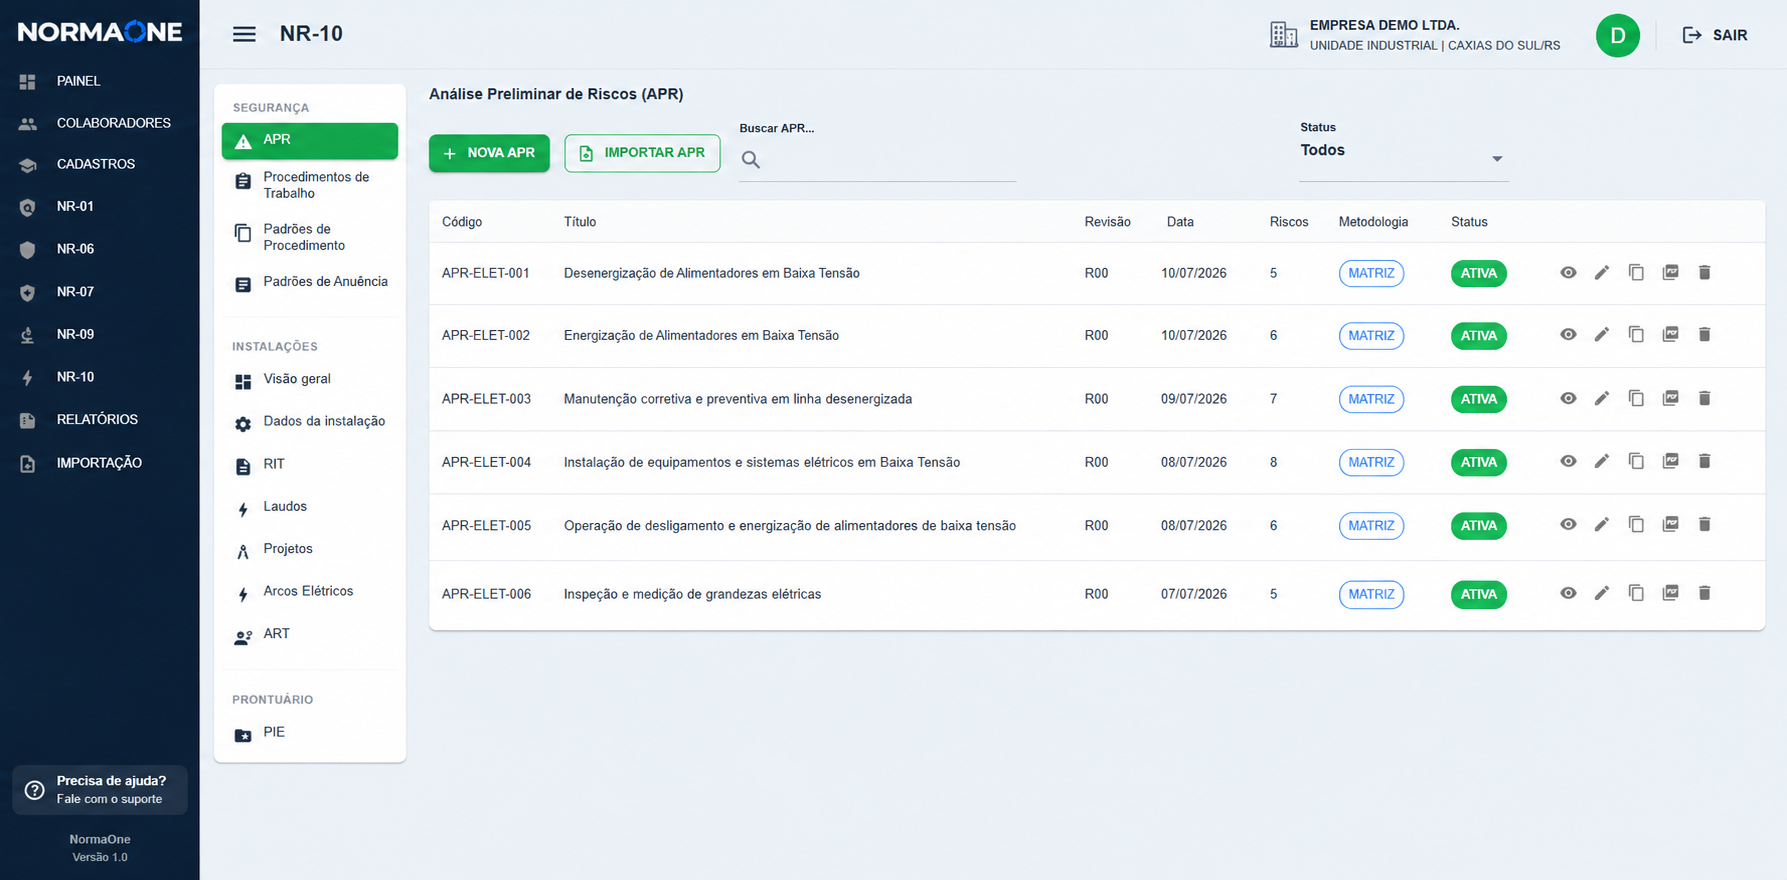Open Importação in the left sidebar
The width and height of the screenshot is (1787, 880).
(x=100, y=463)
